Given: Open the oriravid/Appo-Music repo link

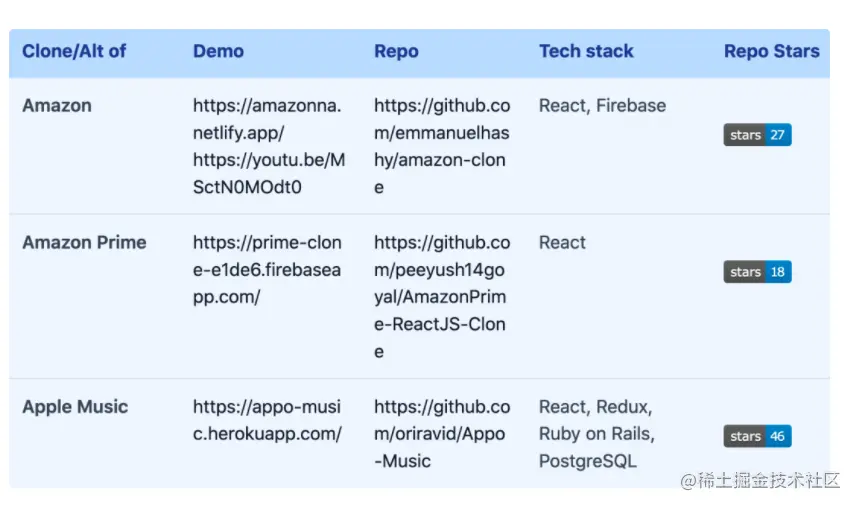Looking at the screenshot, I should pos(442,434).
